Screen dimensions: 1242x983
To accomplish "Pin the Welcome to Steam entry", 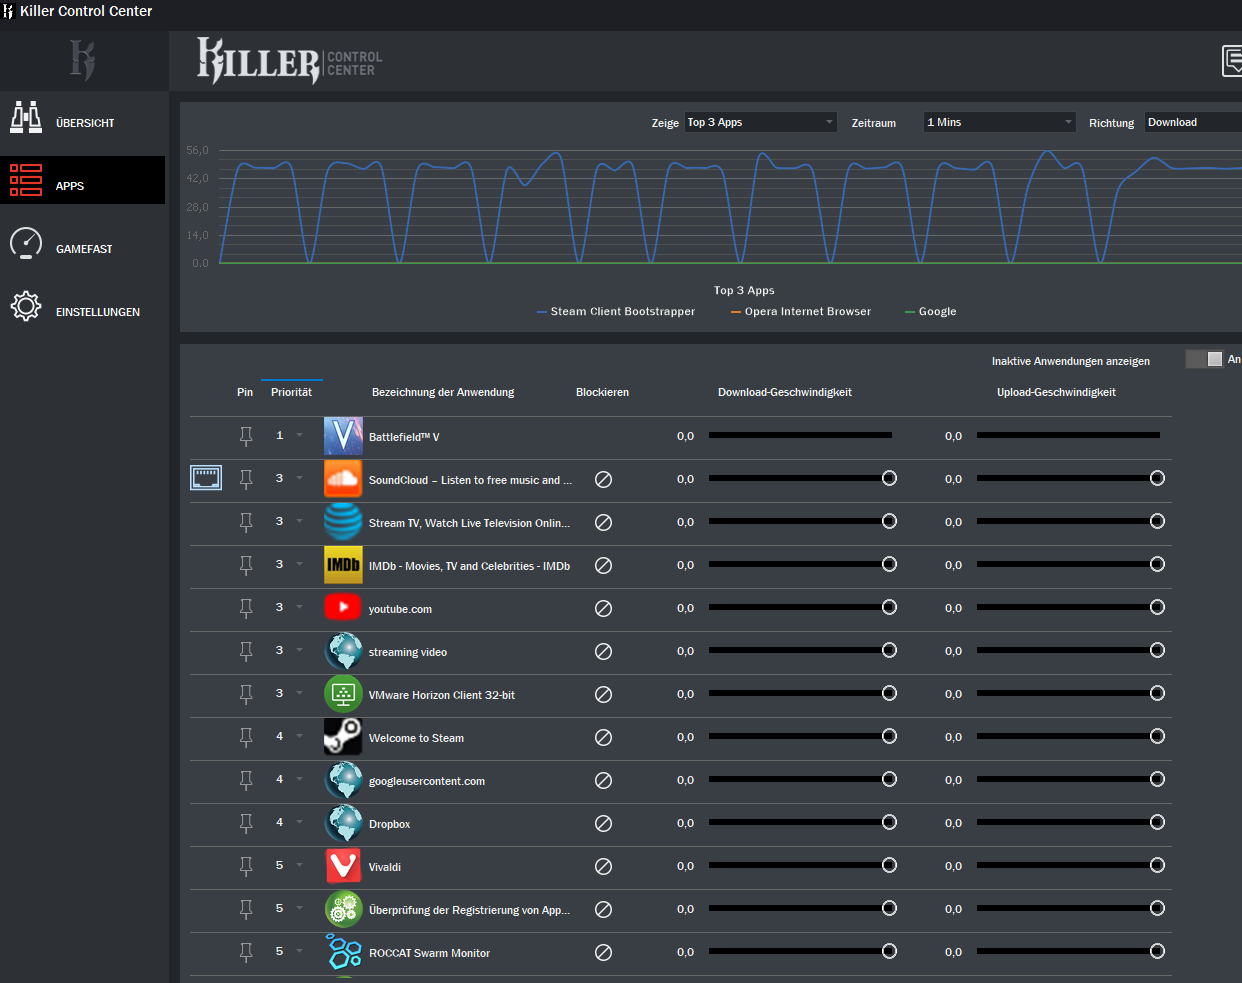I will 246,737.
